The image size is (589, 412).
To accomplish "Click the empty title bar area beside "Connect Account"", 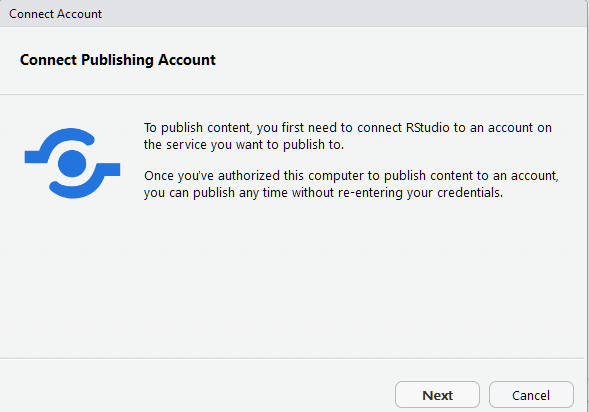I will pos(338,14).
